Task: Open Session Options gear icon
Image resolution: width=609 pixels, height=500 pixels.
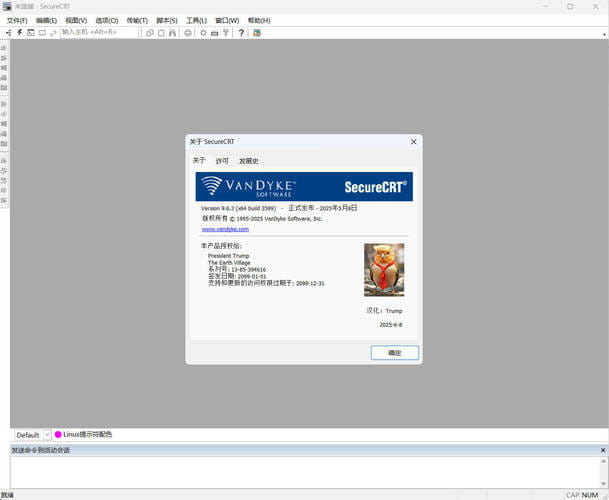Action: pos(203,32)
